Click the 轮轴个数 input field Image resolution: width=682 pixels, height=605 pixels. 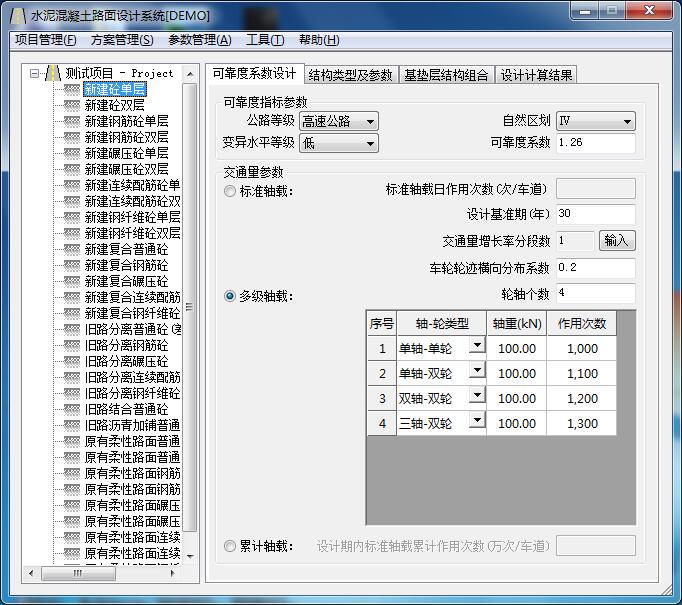[x=595, y=293]
